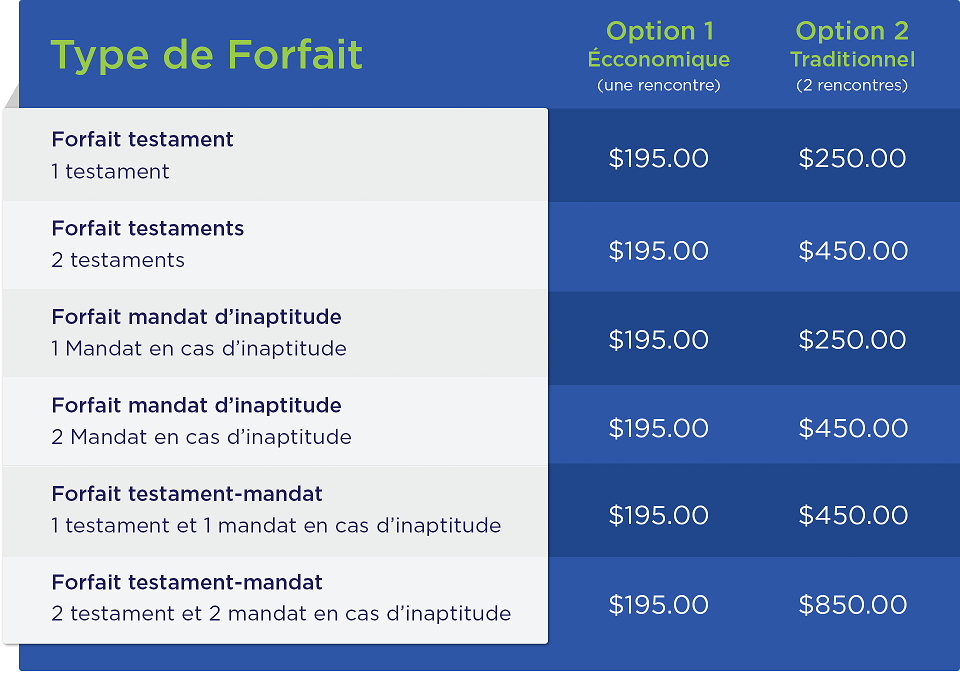The height and width of the screenshot is (688, 960).
Task: Click $450.00 price for 2 Mandat d'inaptitude
Action: (853, 428)
